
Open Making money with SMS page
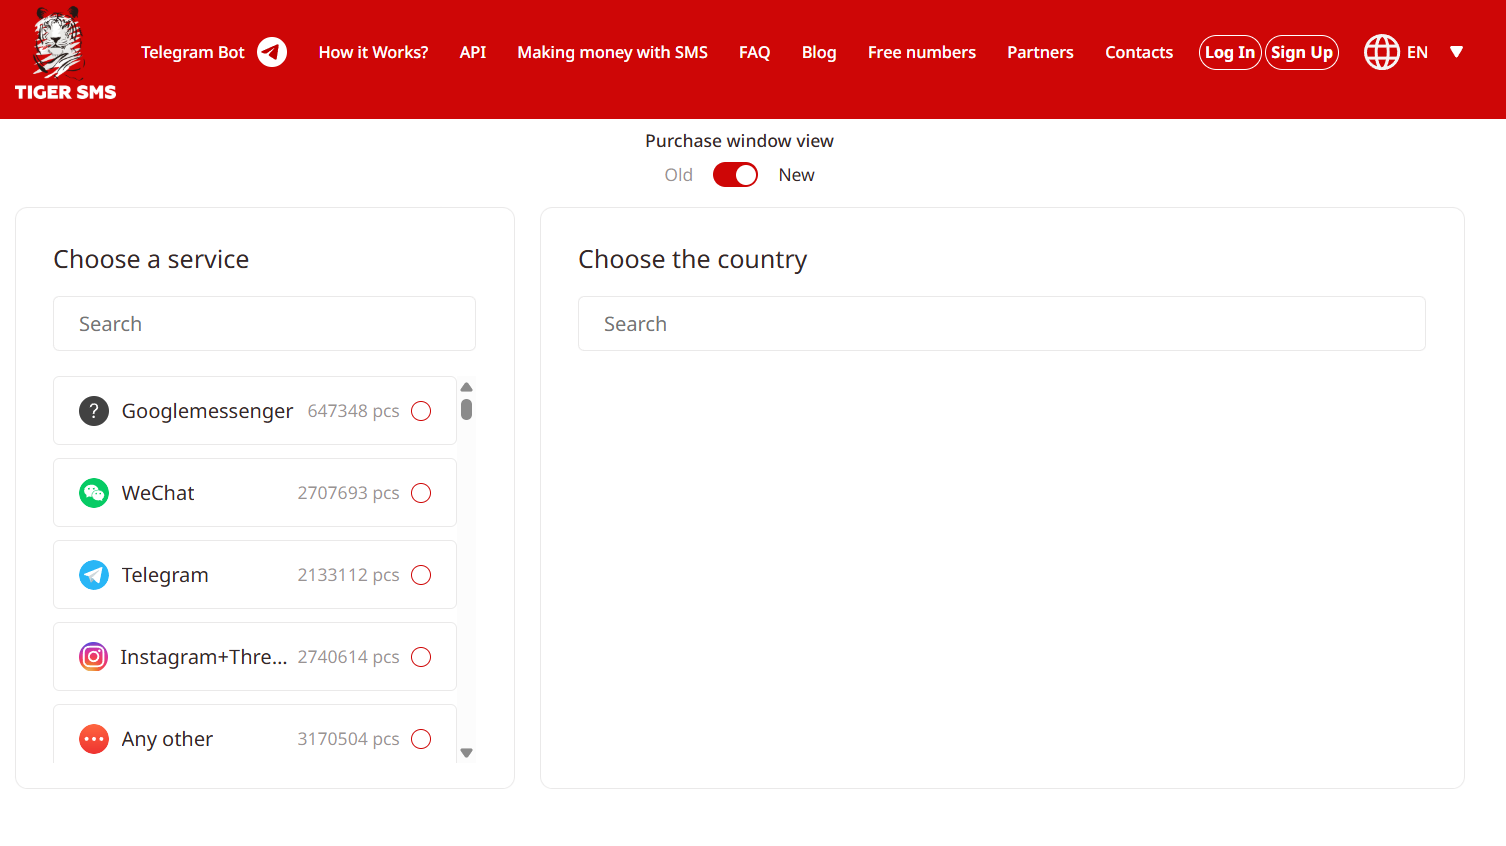[612, 52]
